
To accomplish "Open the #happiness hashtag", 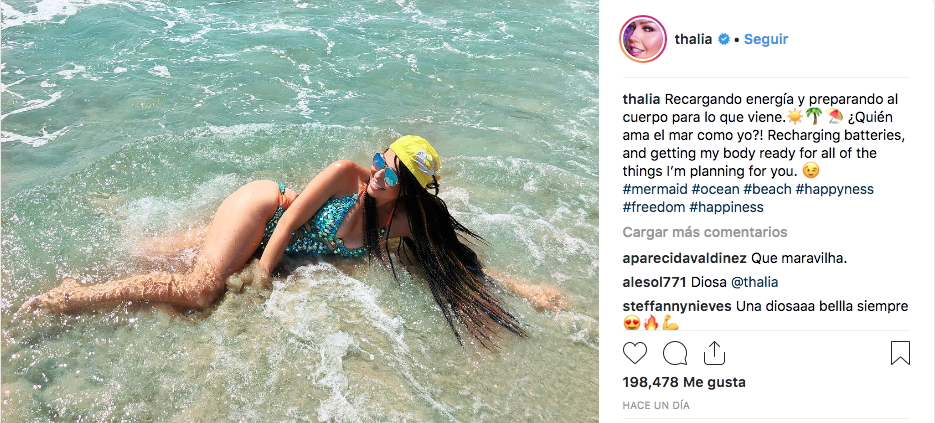I will (726, 208).
